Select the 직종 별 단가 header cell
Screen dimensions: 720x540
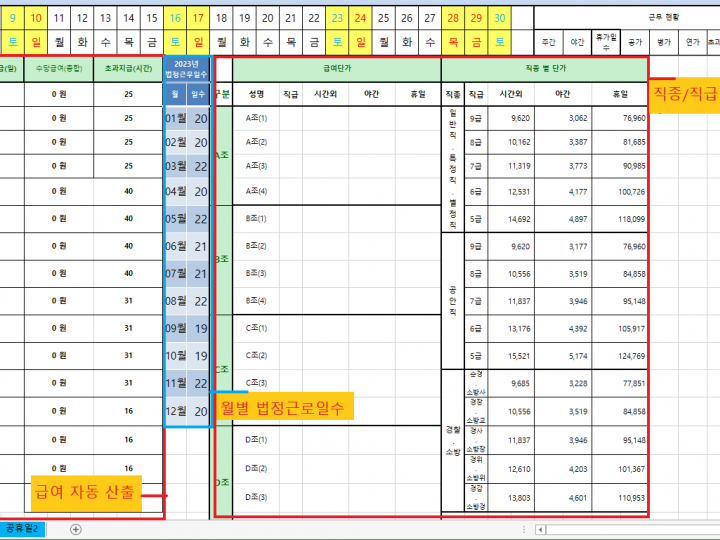[545, 69]
